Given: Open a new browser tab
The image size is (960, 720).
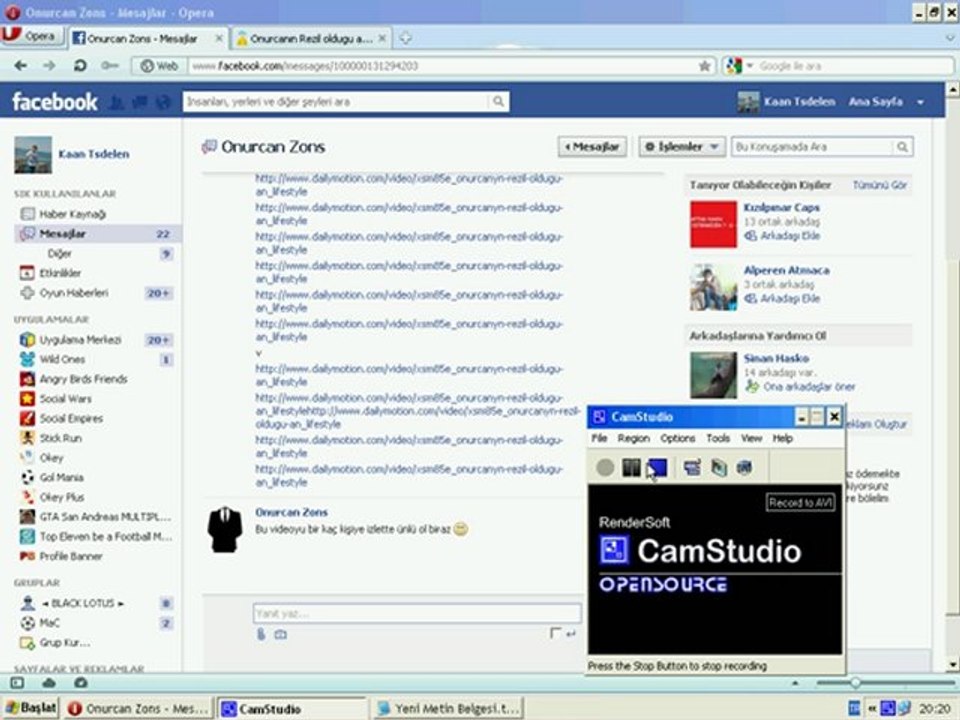Looking at the screenshot, I should 405,38.
